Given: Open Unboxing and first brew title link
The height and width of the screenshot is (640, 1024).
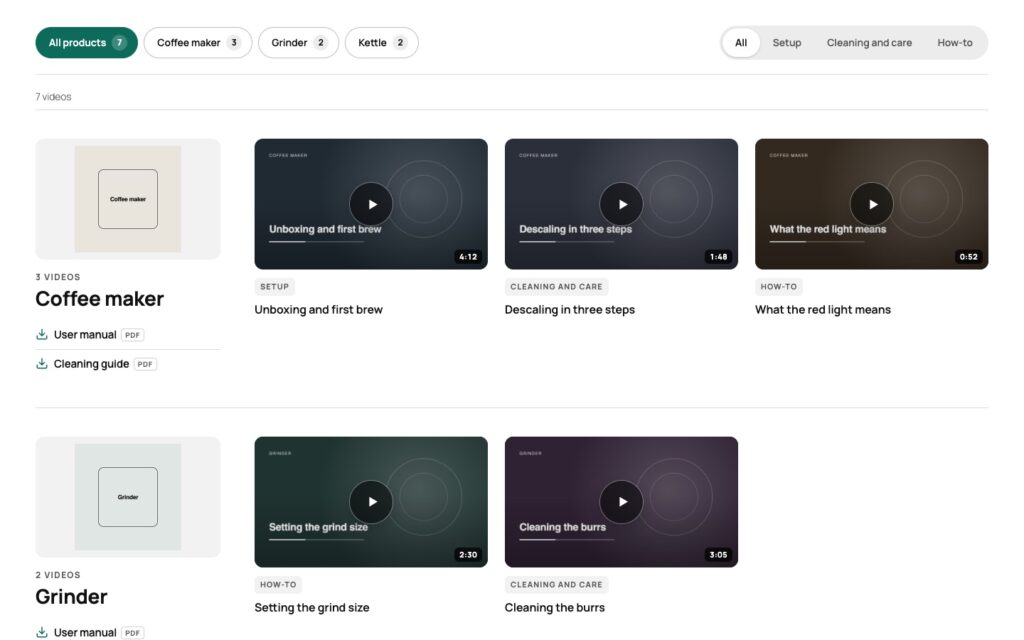Looking at the screenshot, I should (x=319, y=310).
